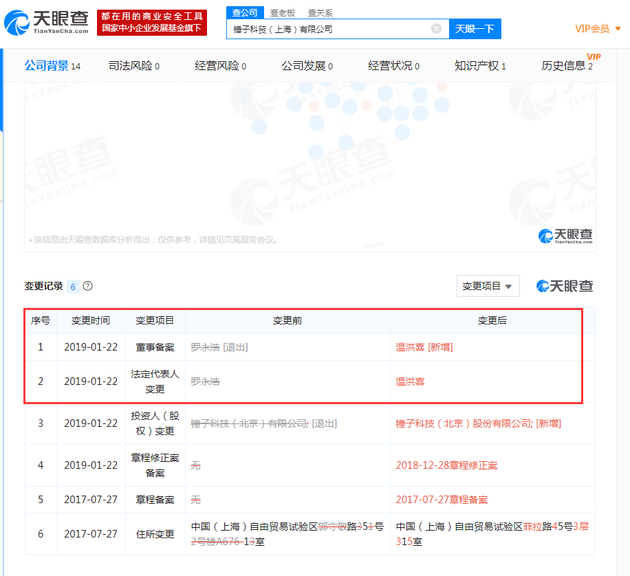Select the 查公司 search tab
Image resolution: width=630 pixels, height=576 pixels.
point(245,12)
